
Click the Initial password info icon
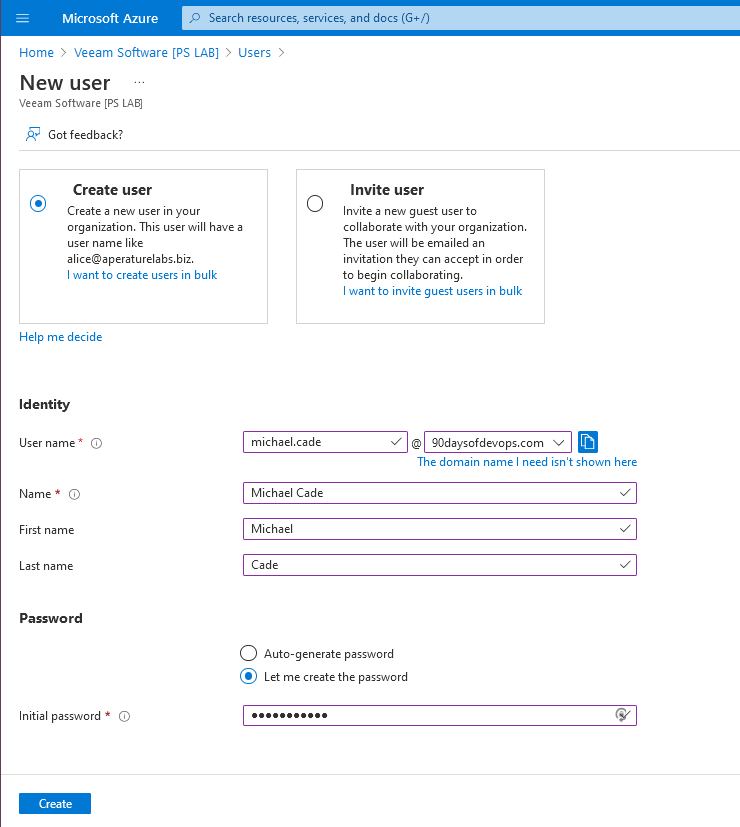125,716
